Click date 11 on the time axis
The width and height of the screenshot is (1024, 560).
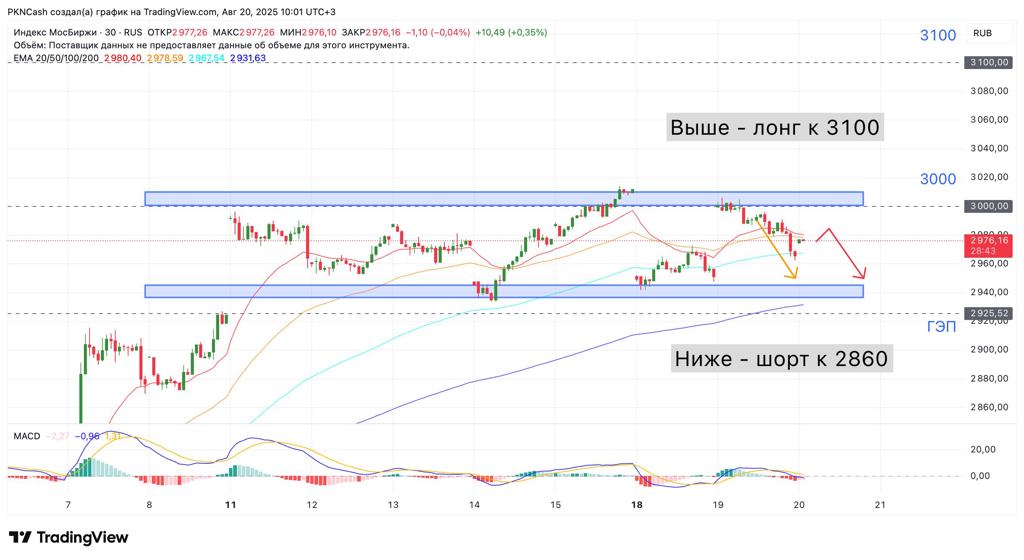[231, 505]
